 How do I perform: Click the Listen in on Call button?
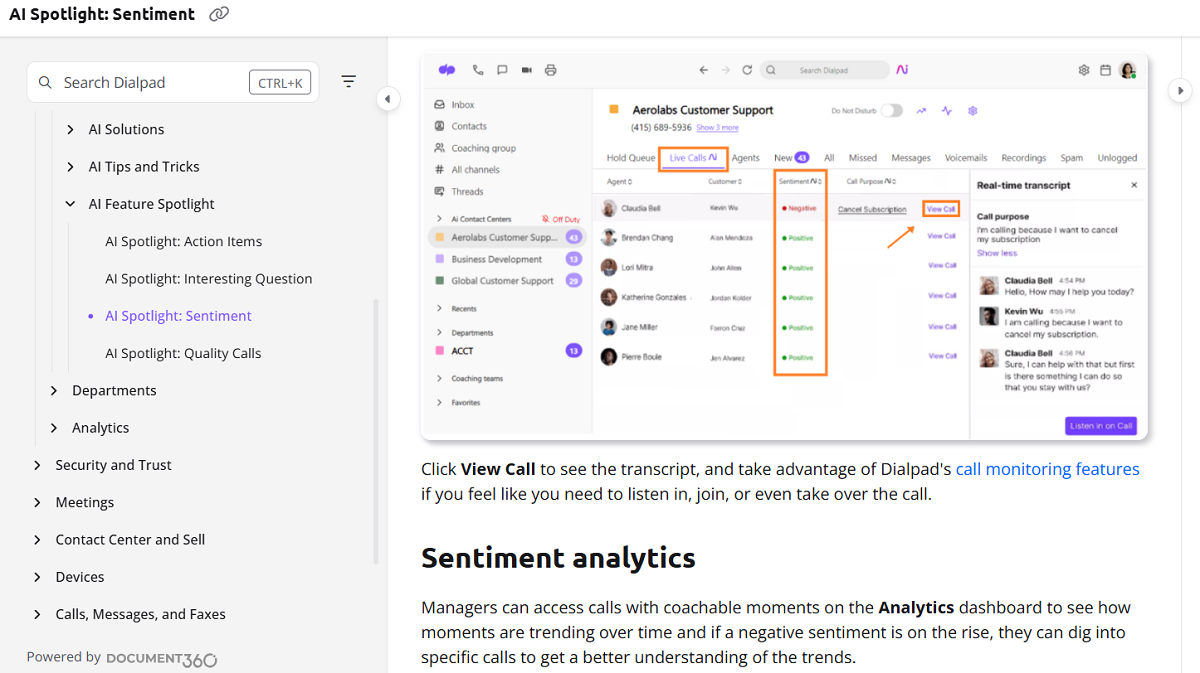coord(1101,426)
